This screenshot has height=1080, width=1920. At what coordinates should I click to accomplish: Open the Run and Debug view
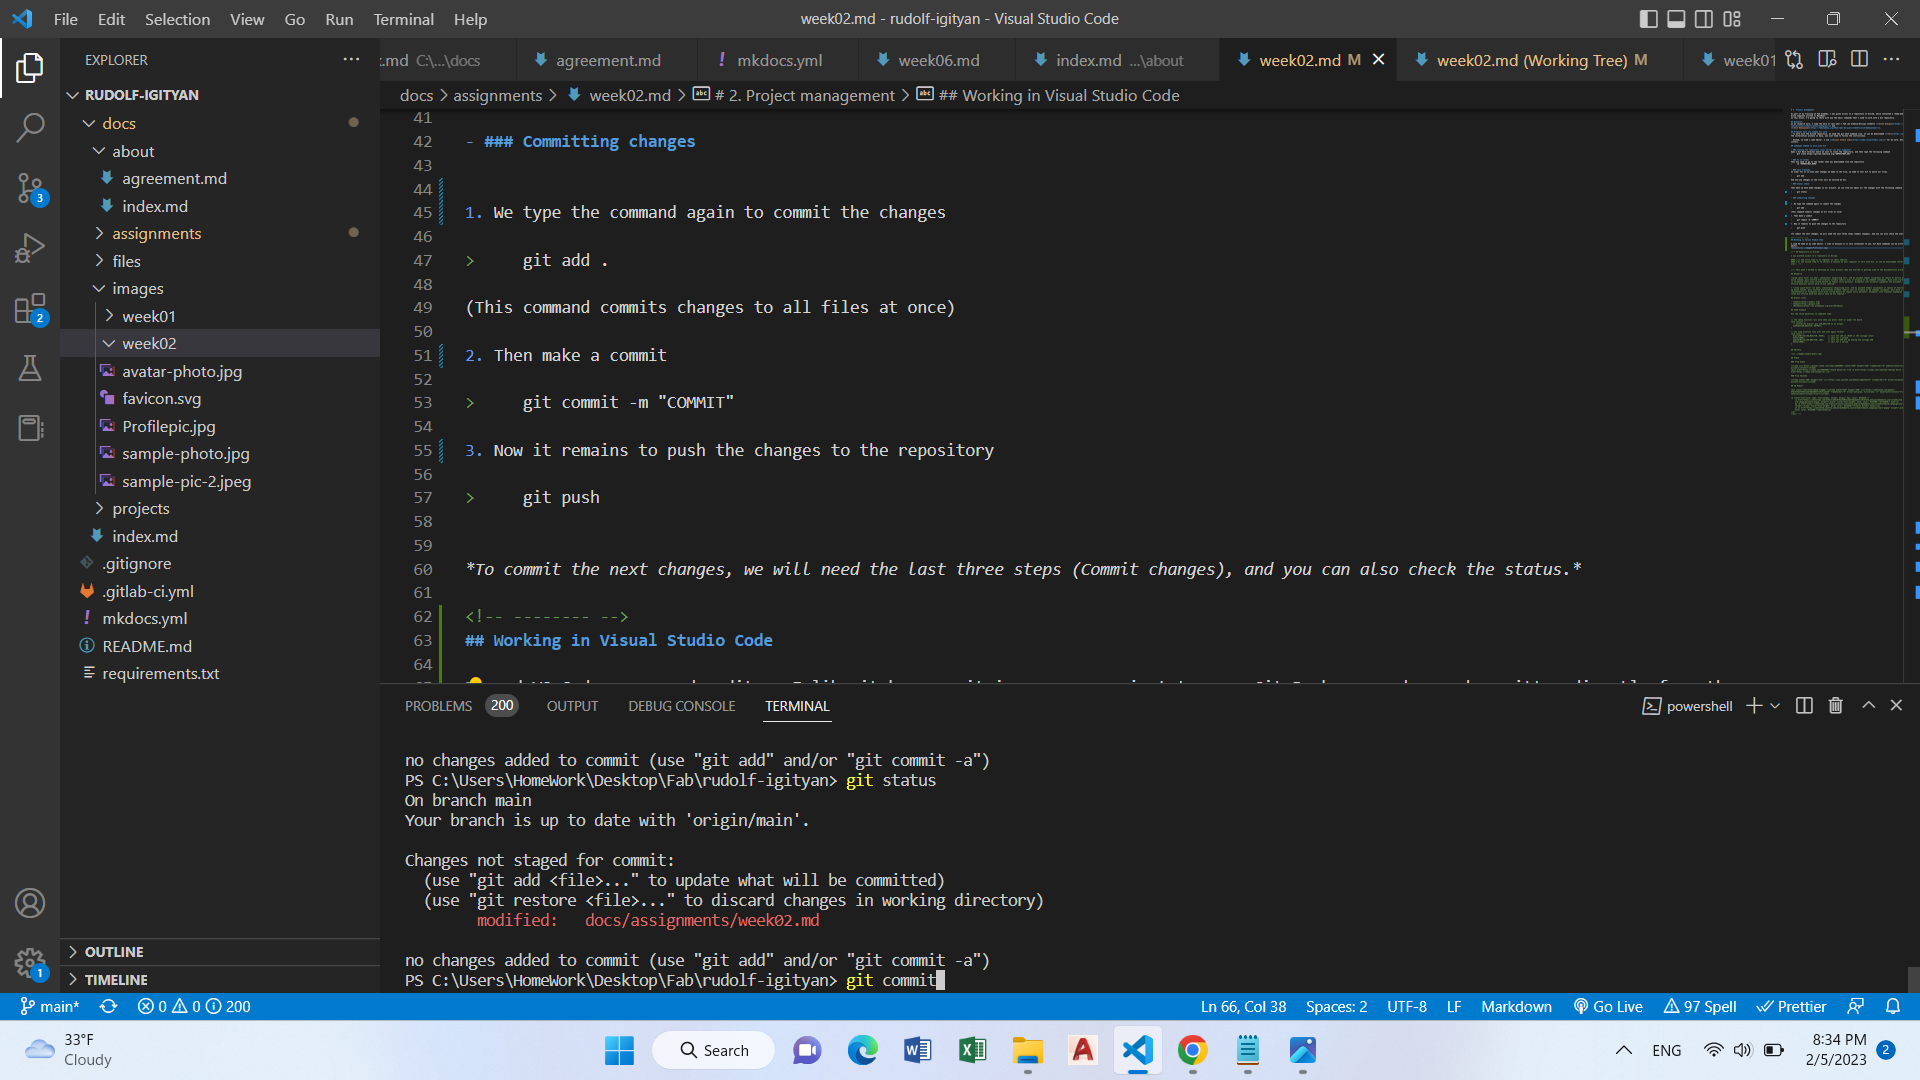pyautogui.click(x=30, y=248)
